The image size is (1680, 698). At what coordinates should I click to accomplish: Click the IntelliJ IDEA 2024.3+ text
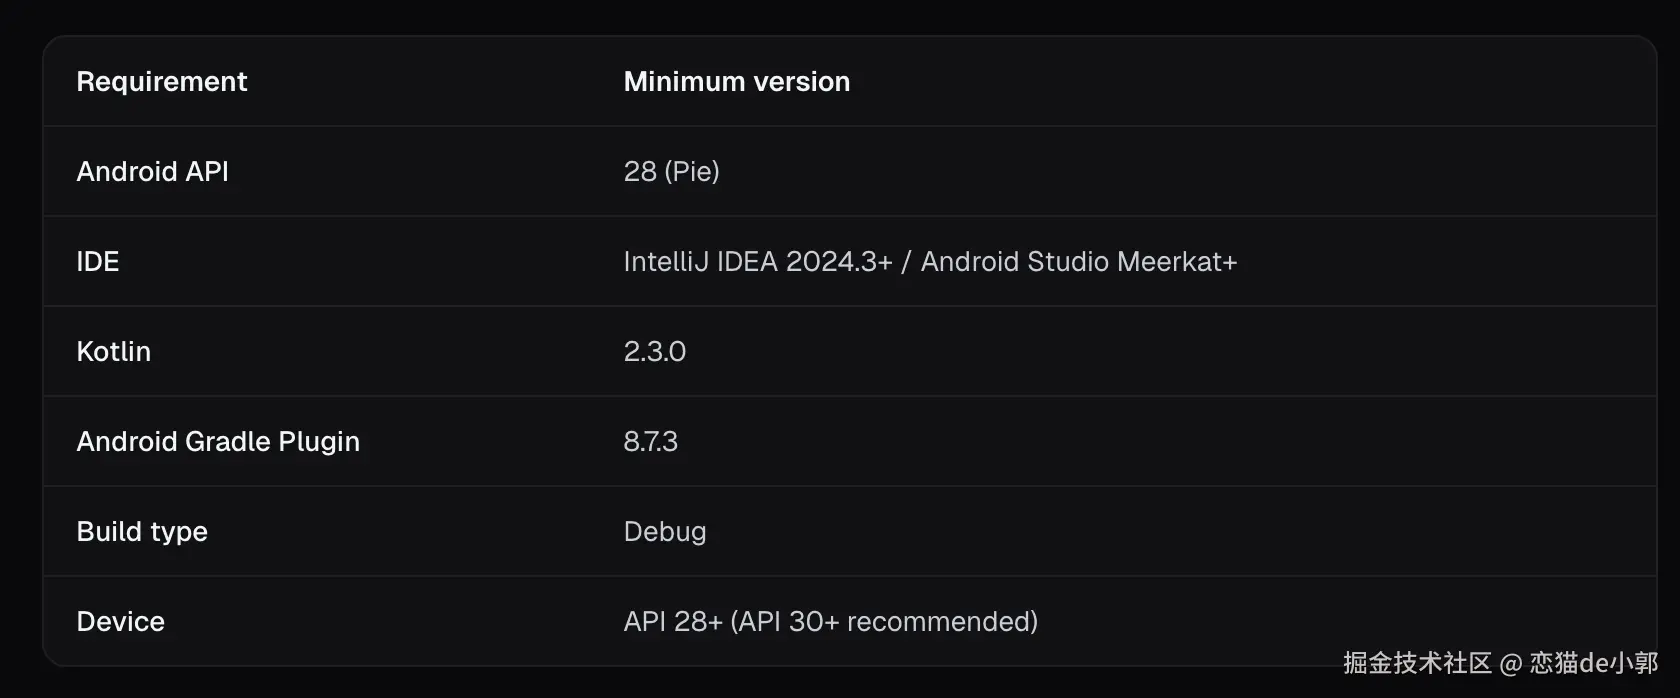pos(757,261)
